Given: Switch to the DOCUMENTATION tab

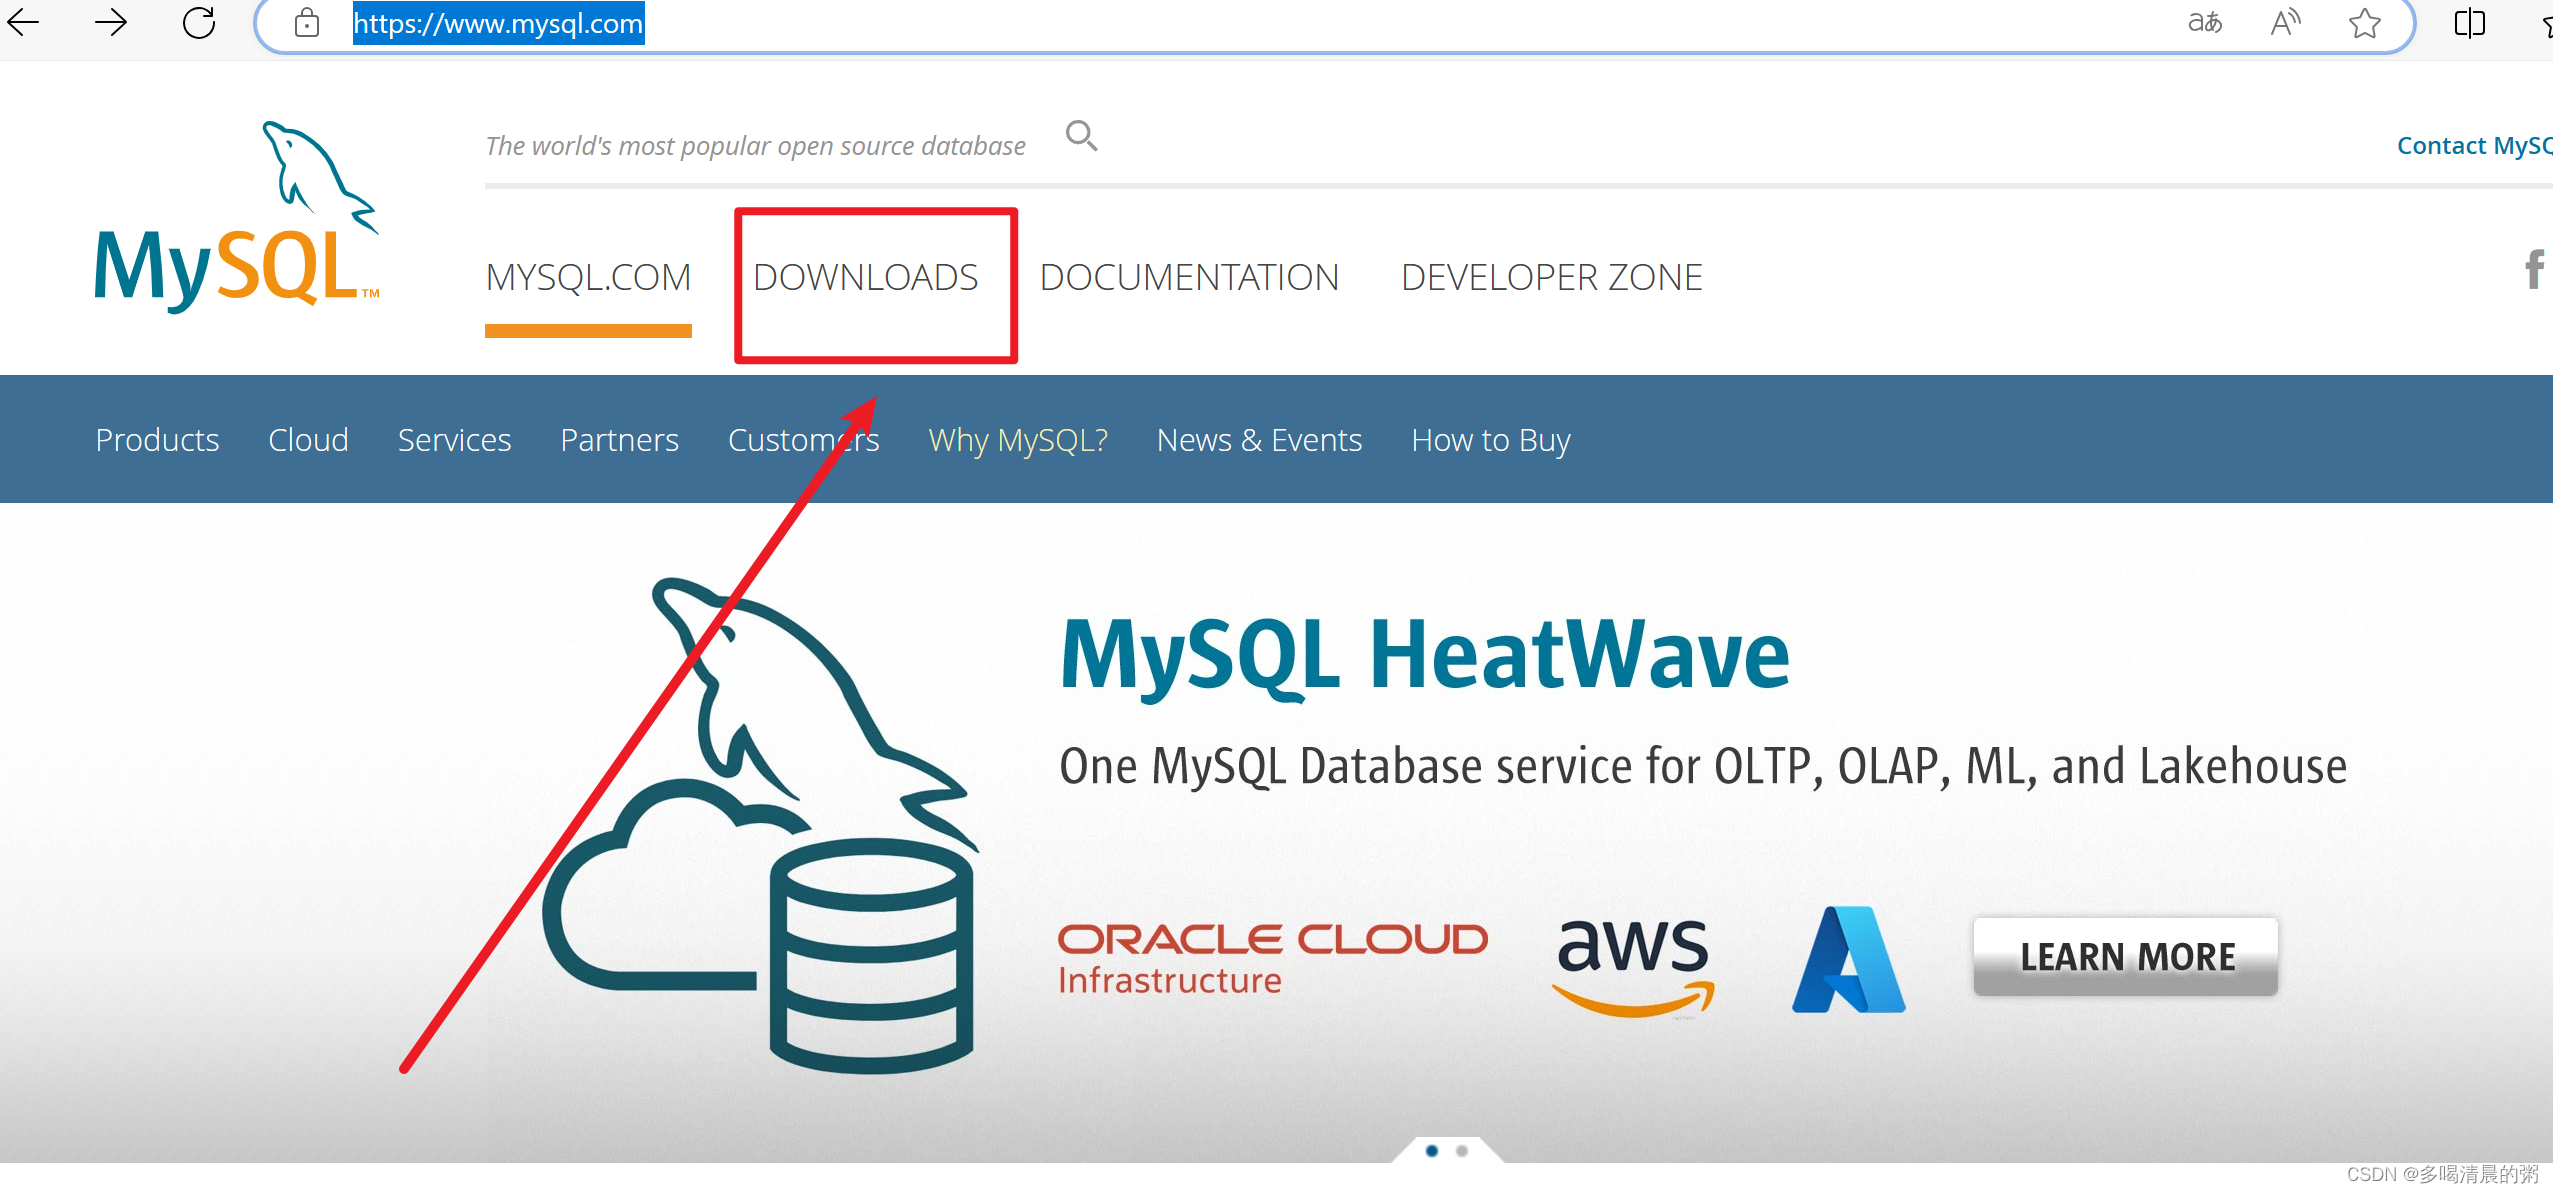Looking at the screenshot, I should point(1189,277).
